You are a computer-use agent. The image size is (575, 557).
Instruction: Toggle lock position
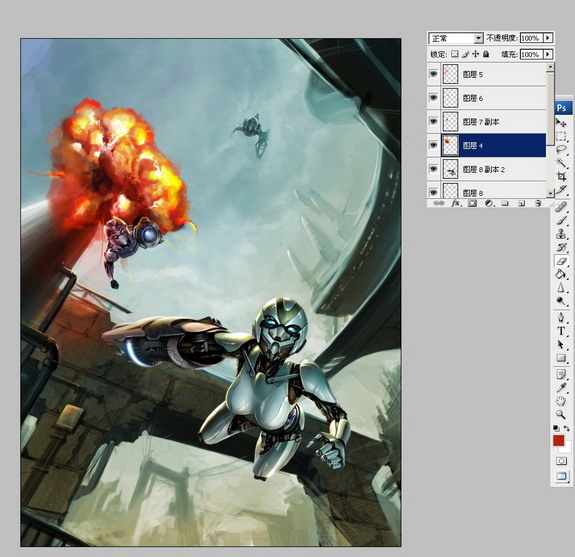click(x=475, y=54)
